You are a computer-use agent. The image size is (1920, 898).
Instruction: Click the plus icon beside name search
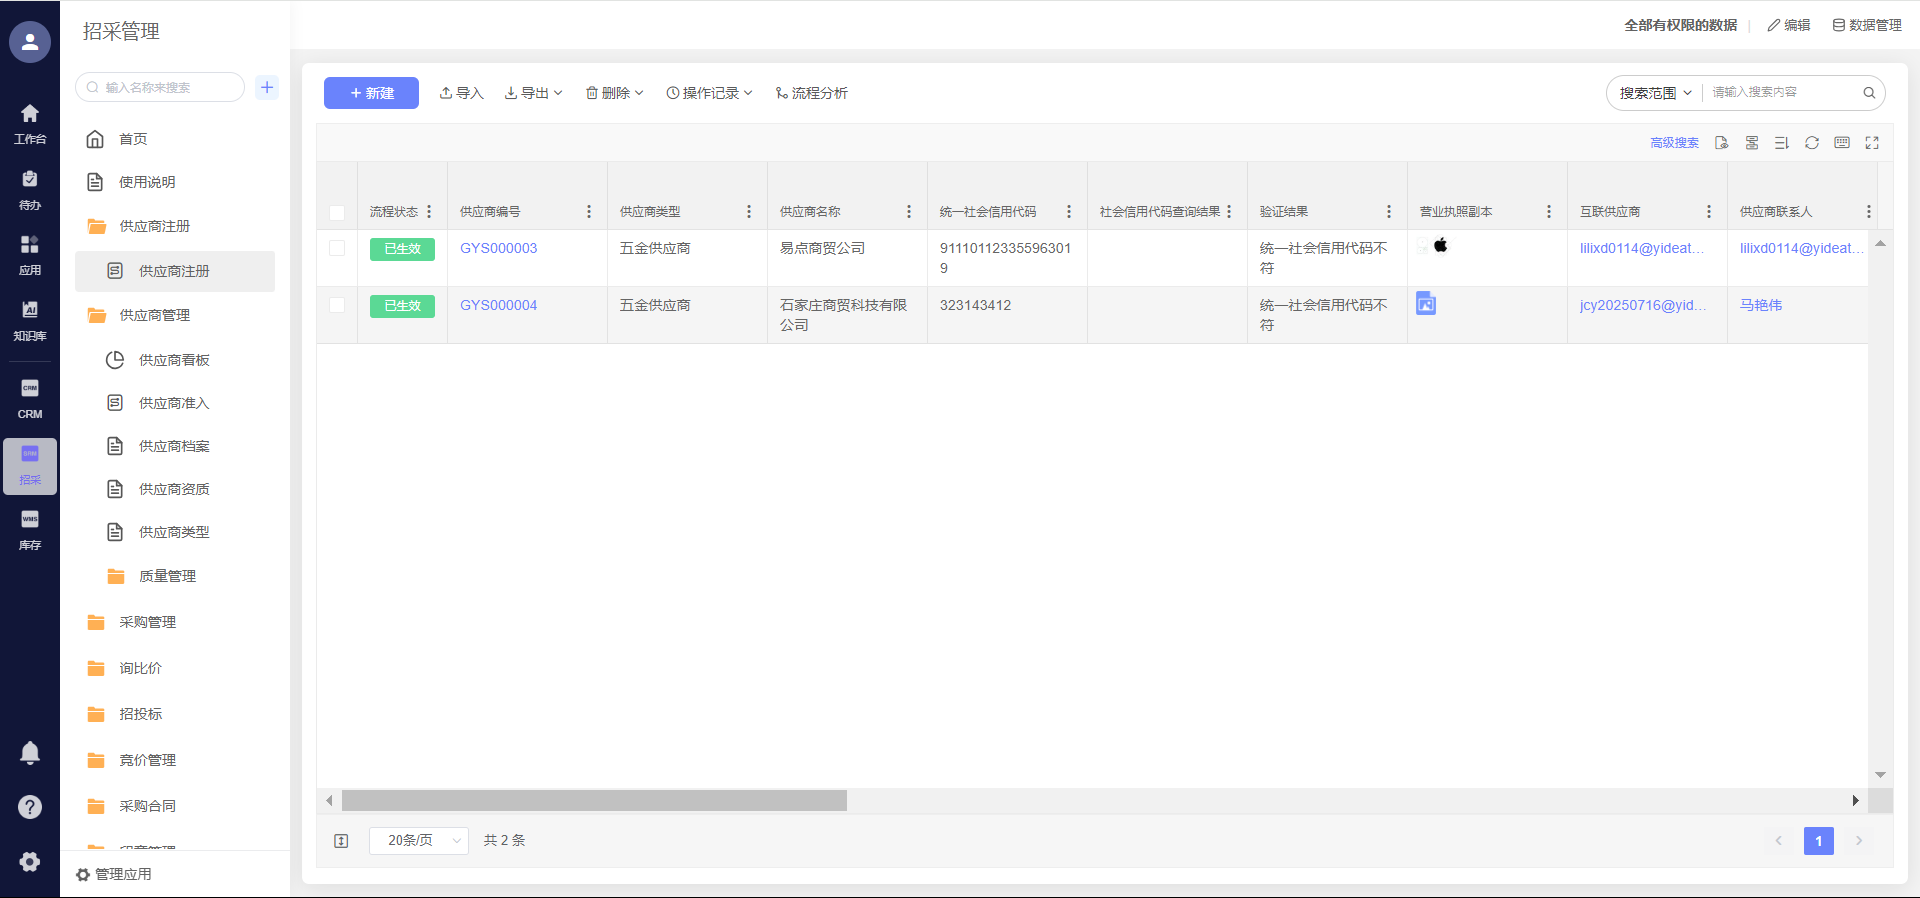(x=267, y=87)
